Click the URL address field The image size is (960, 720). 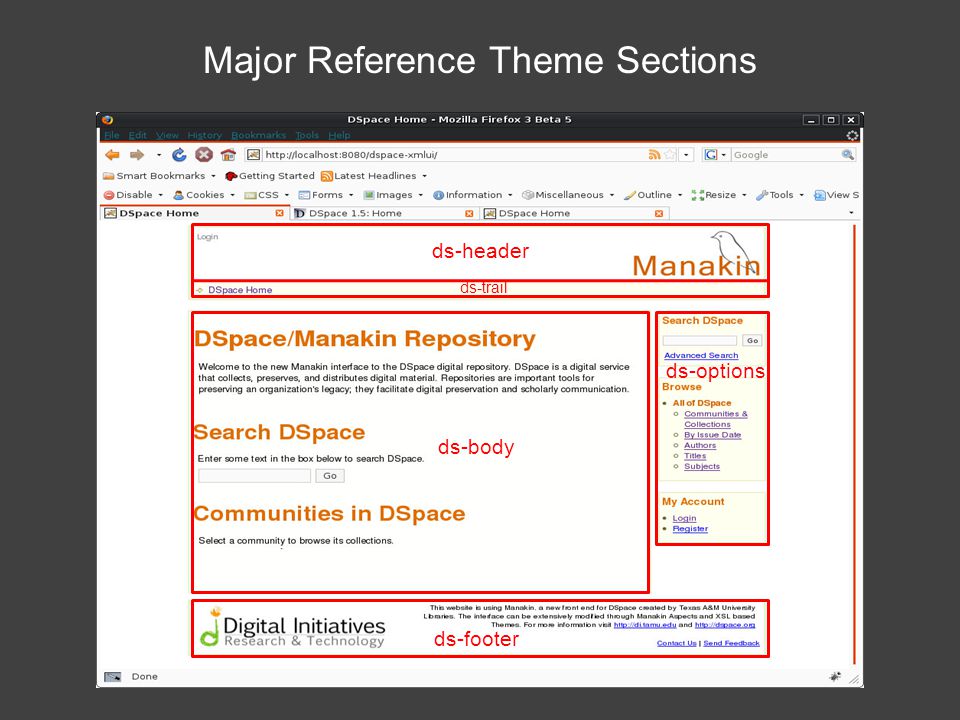(x=453, y=155)
